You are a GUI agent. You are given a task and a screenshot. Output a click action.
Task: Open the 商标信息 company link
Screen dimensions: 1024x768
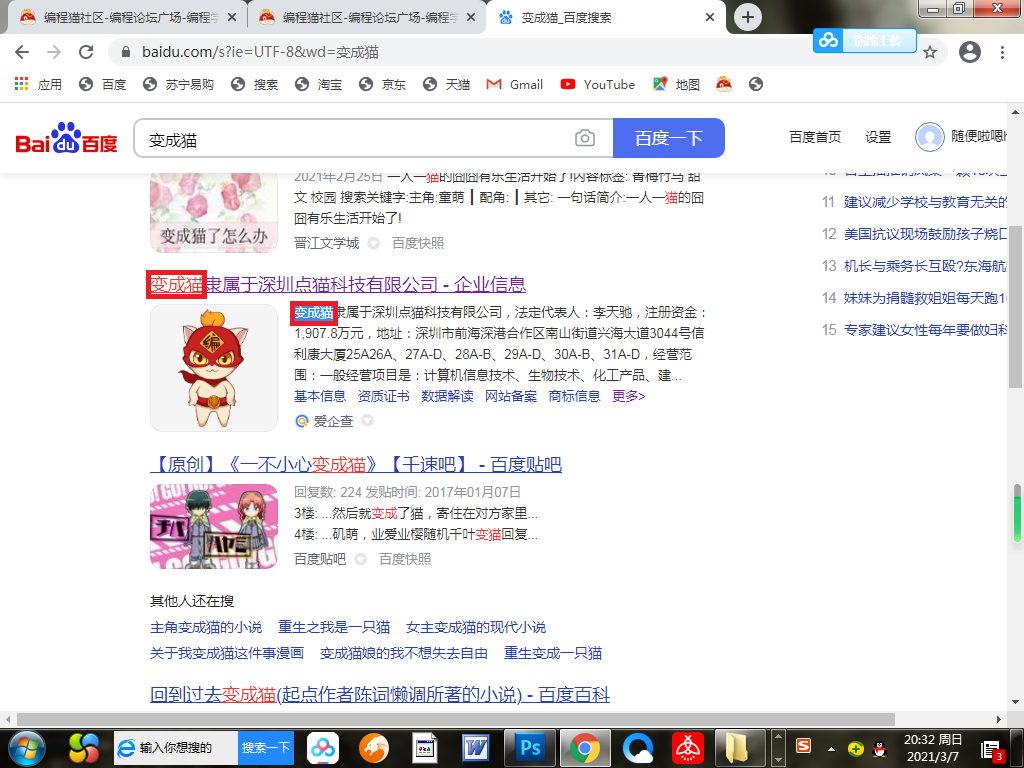tap(574, 396)
